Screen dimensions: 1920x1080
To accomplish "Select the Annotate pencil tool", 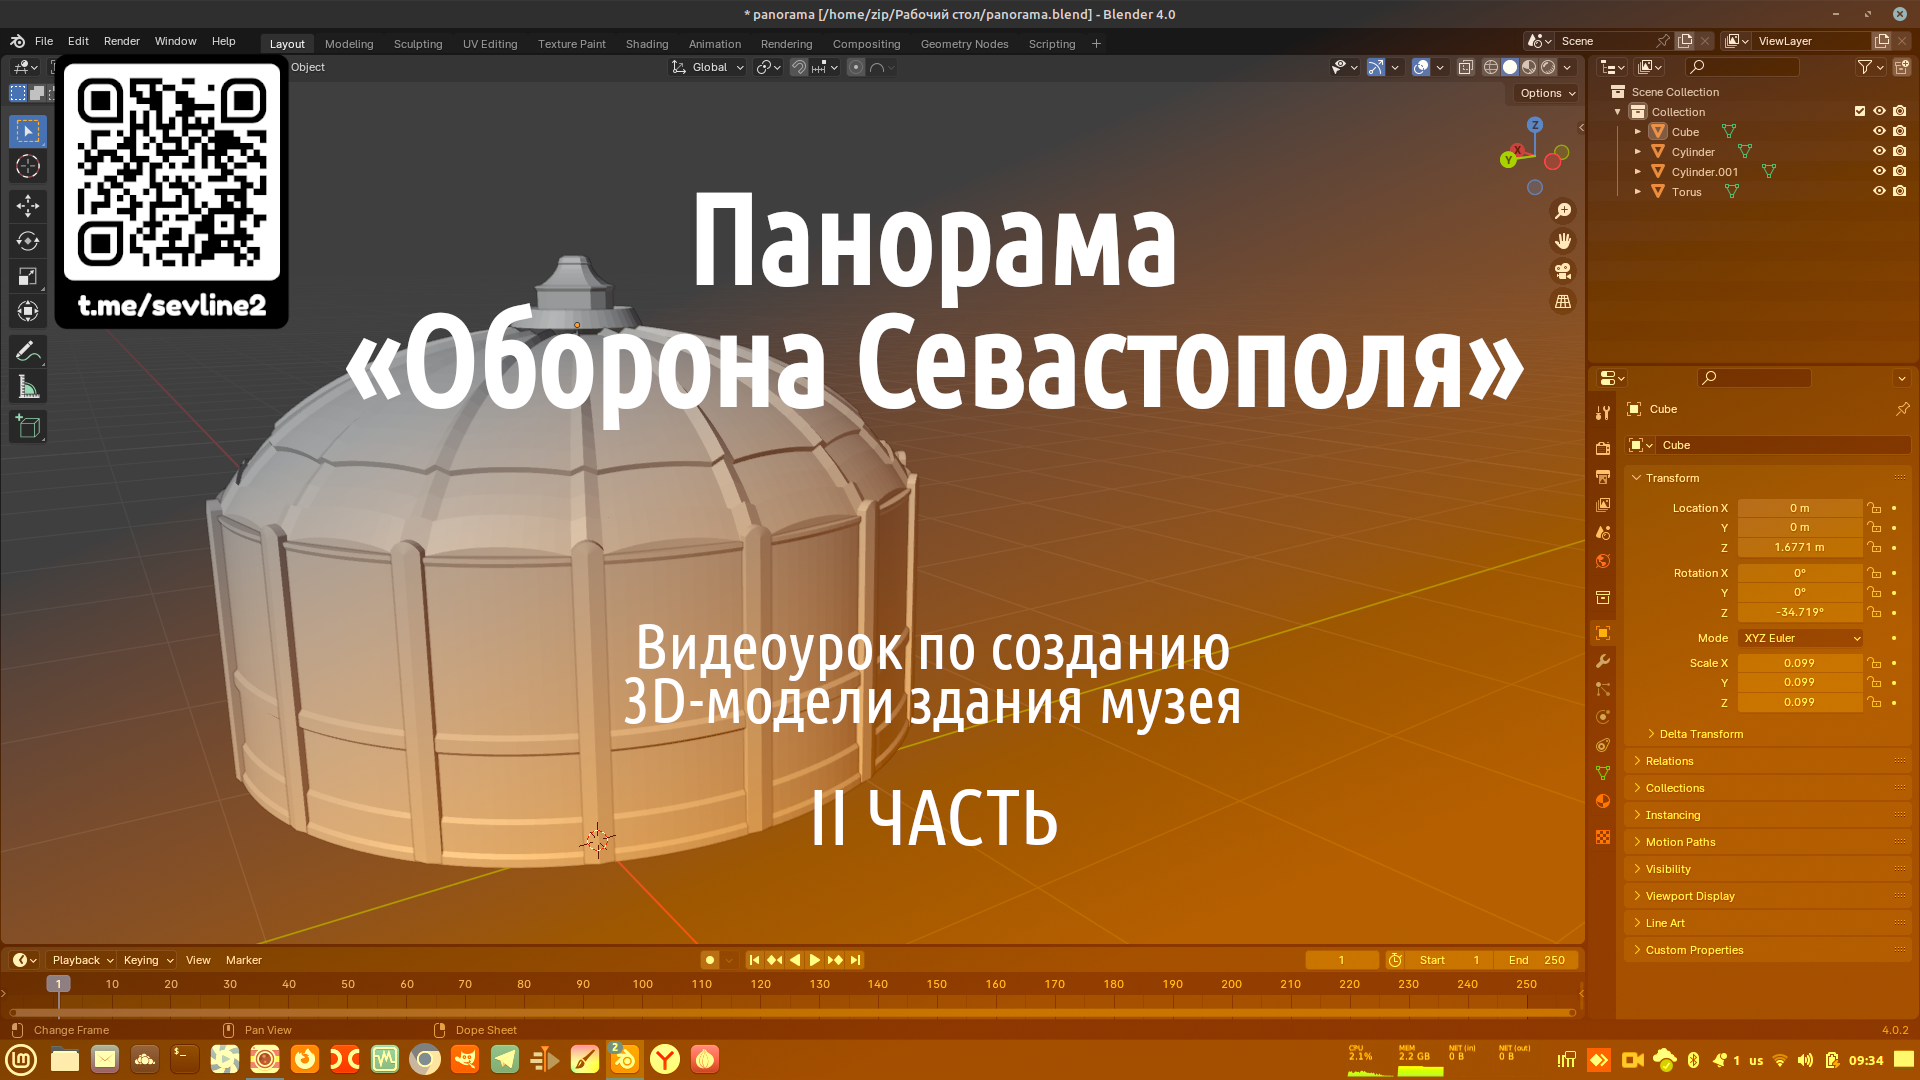I will [x=28, y=352].
